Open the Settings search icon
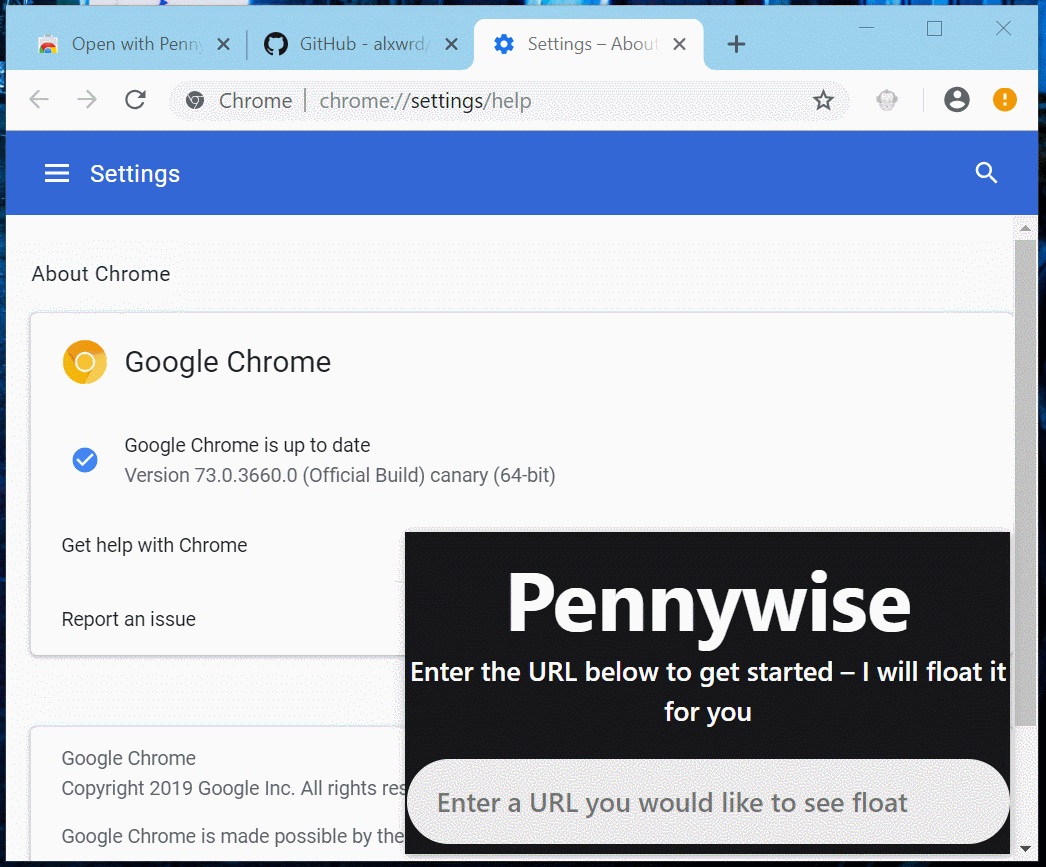The image size is (1046, 867). tap(986, 173)
